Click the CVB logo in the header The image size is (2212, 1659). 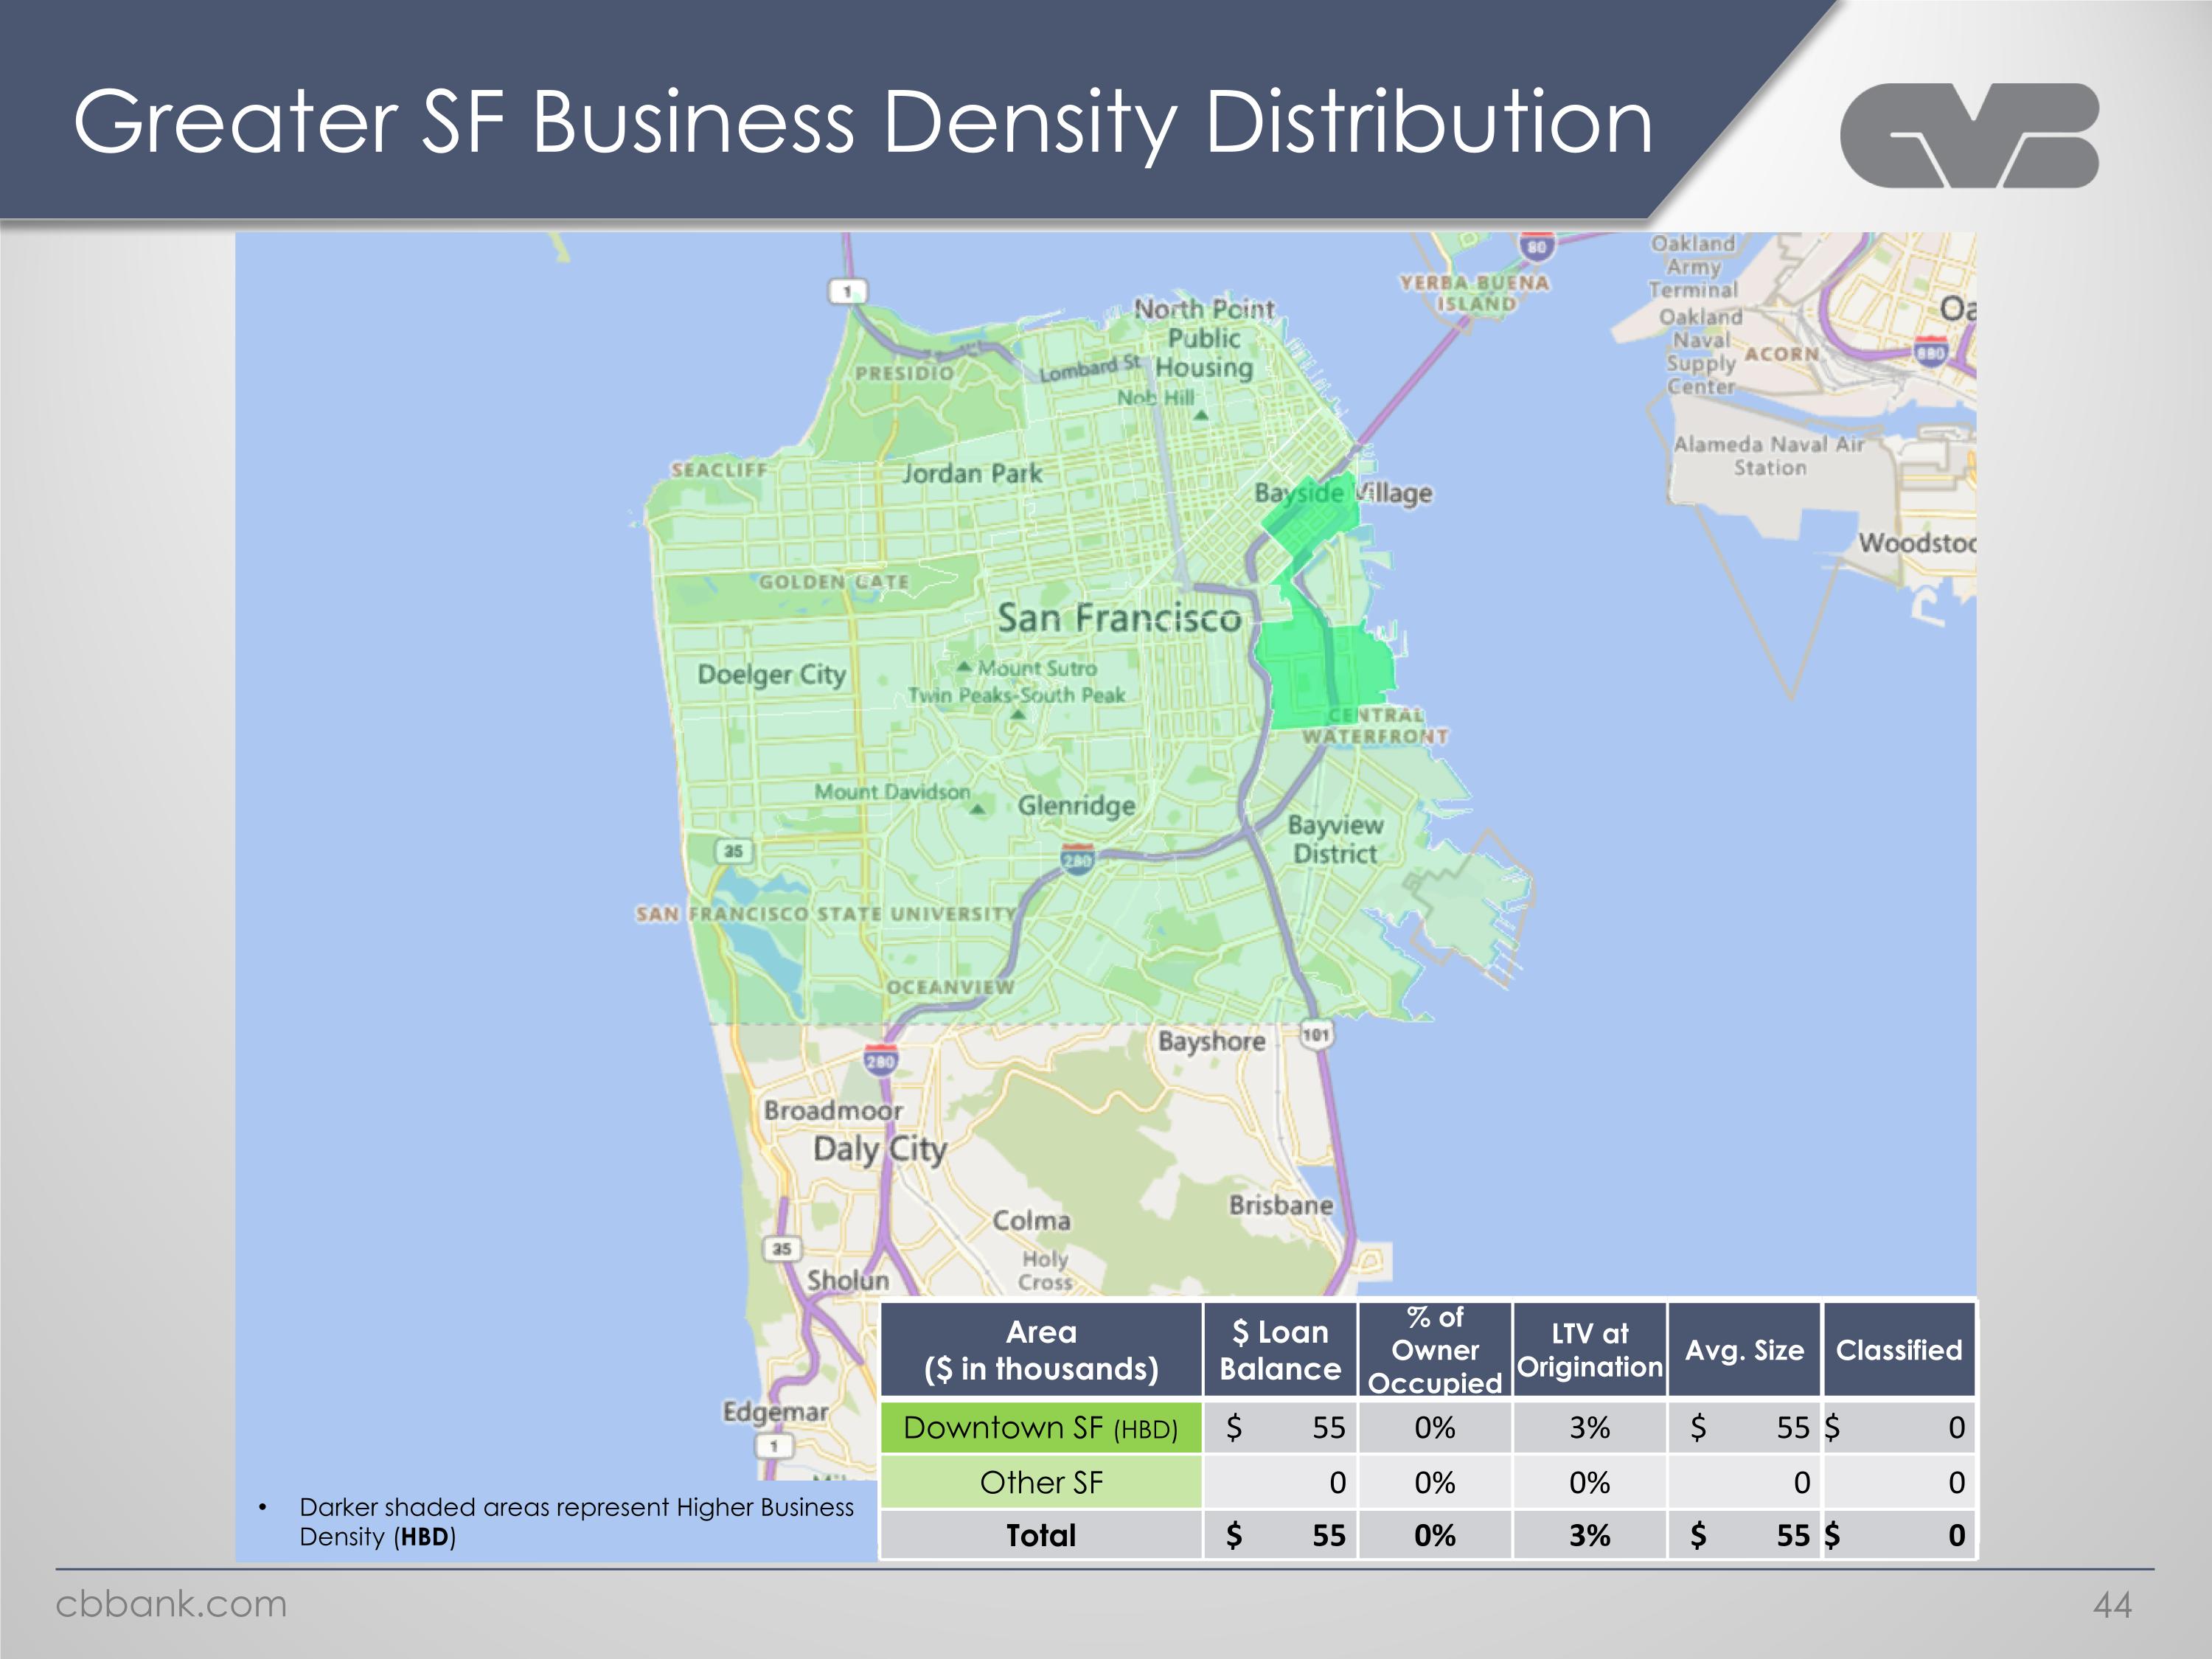coord(1968,135)
